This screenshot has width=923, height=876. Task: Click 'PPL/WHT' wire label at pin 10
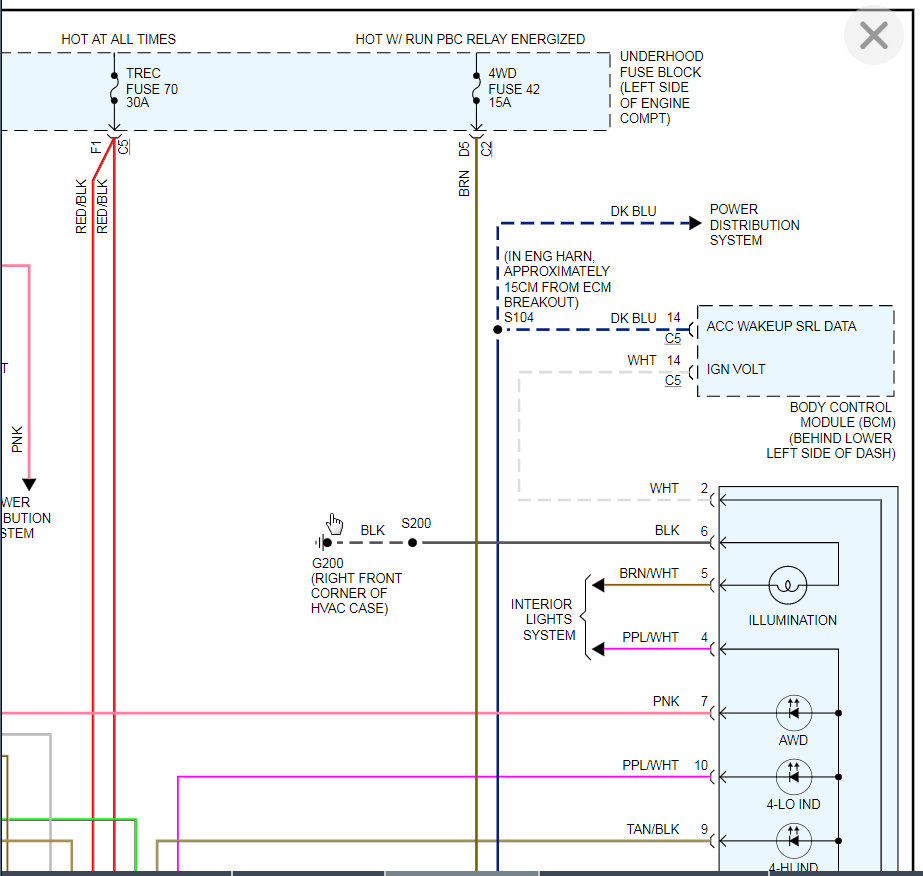(x=650, y=765)
